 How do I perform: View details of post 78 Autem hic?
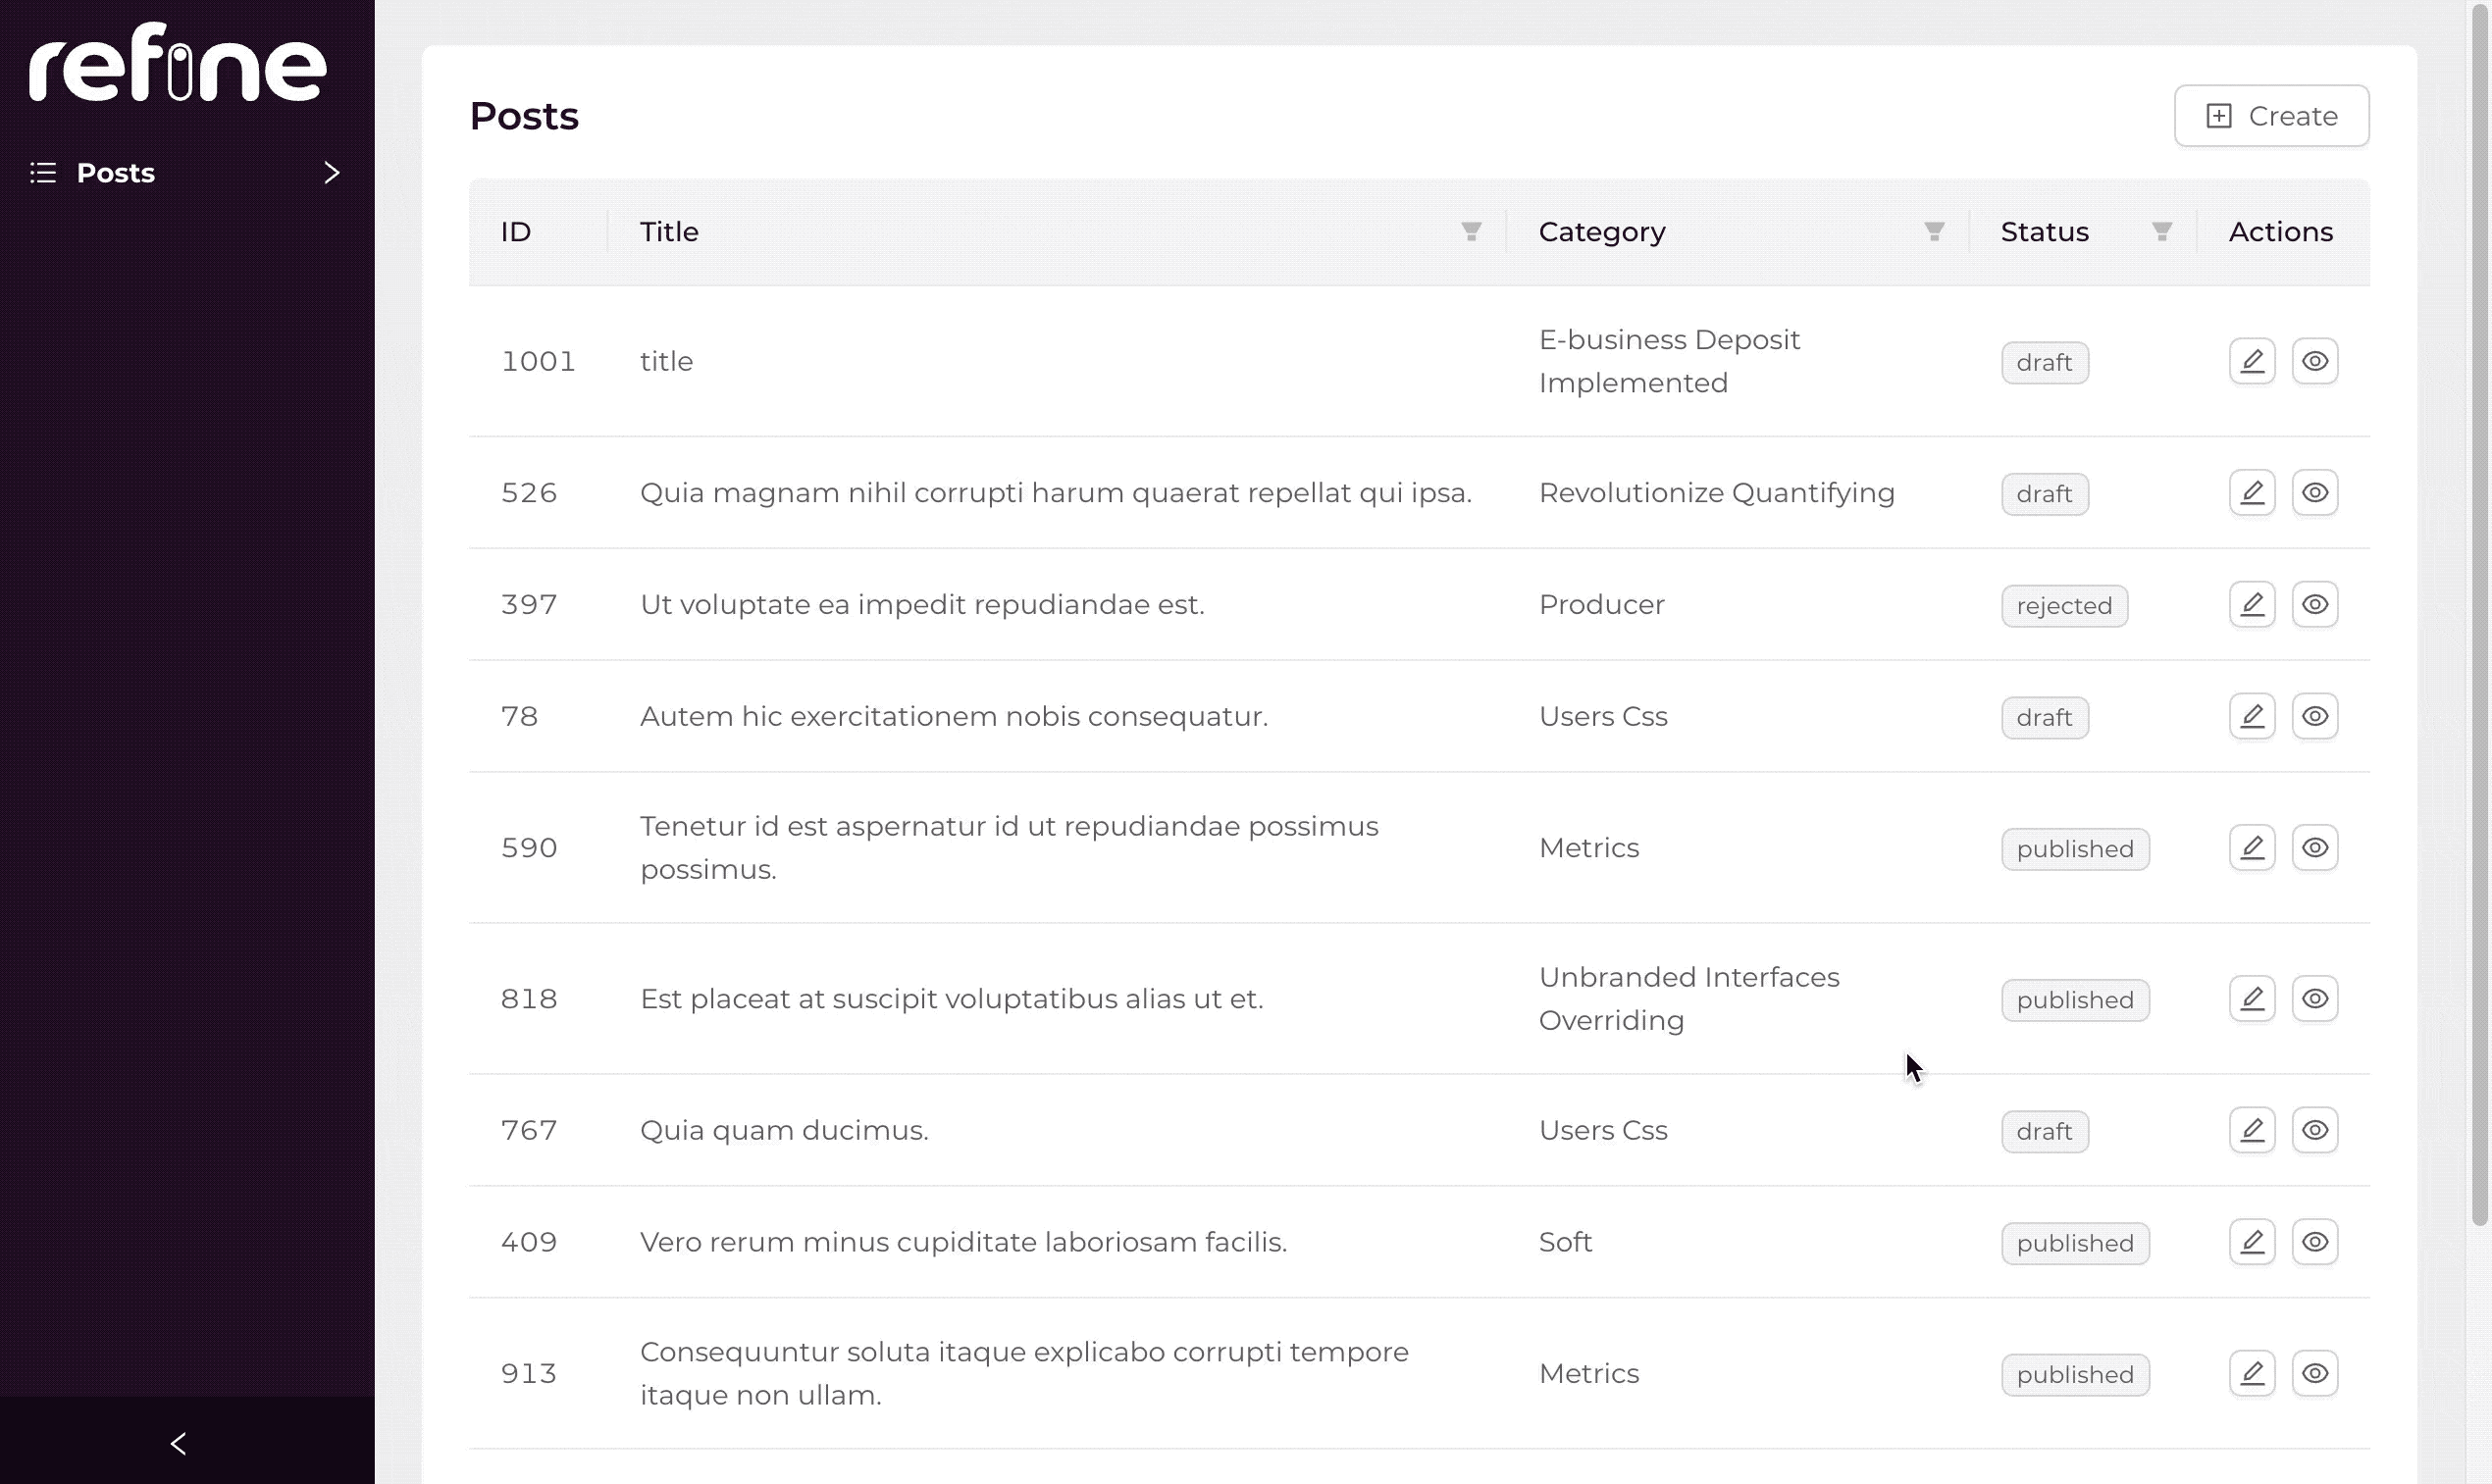[x=2317, y=716]
